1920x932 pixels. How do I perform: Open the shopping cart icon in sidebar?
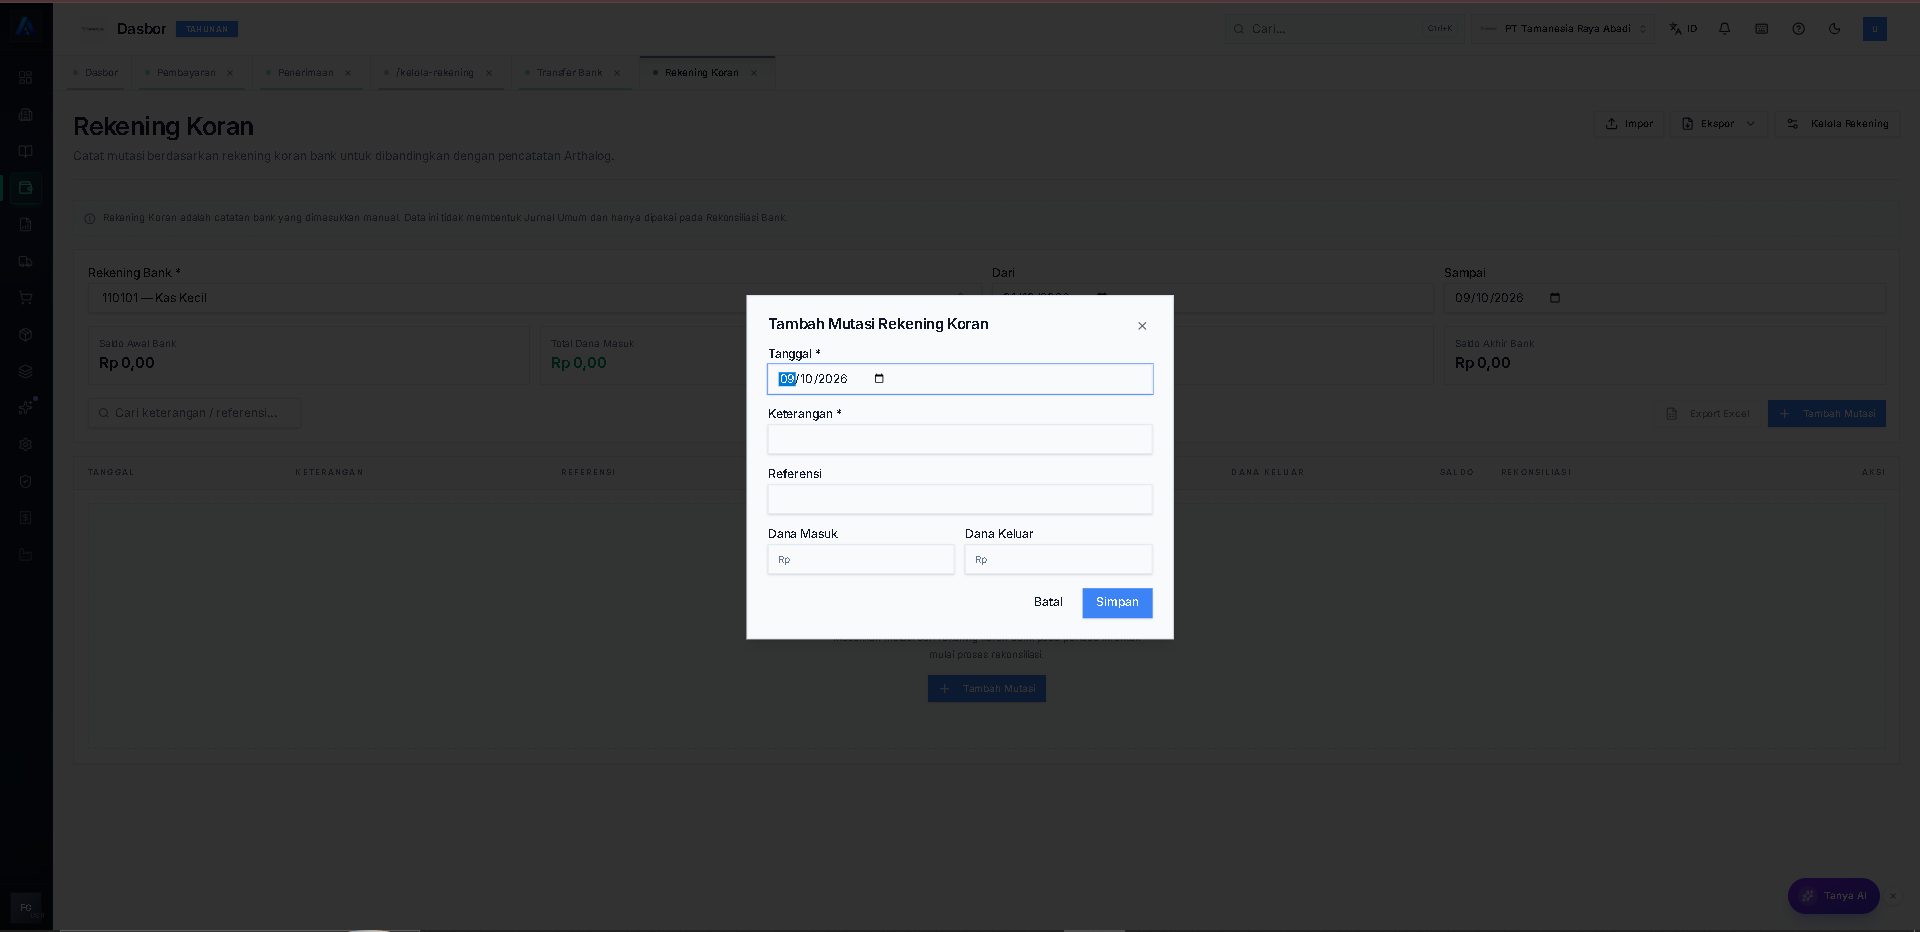[x=26, y=298]
